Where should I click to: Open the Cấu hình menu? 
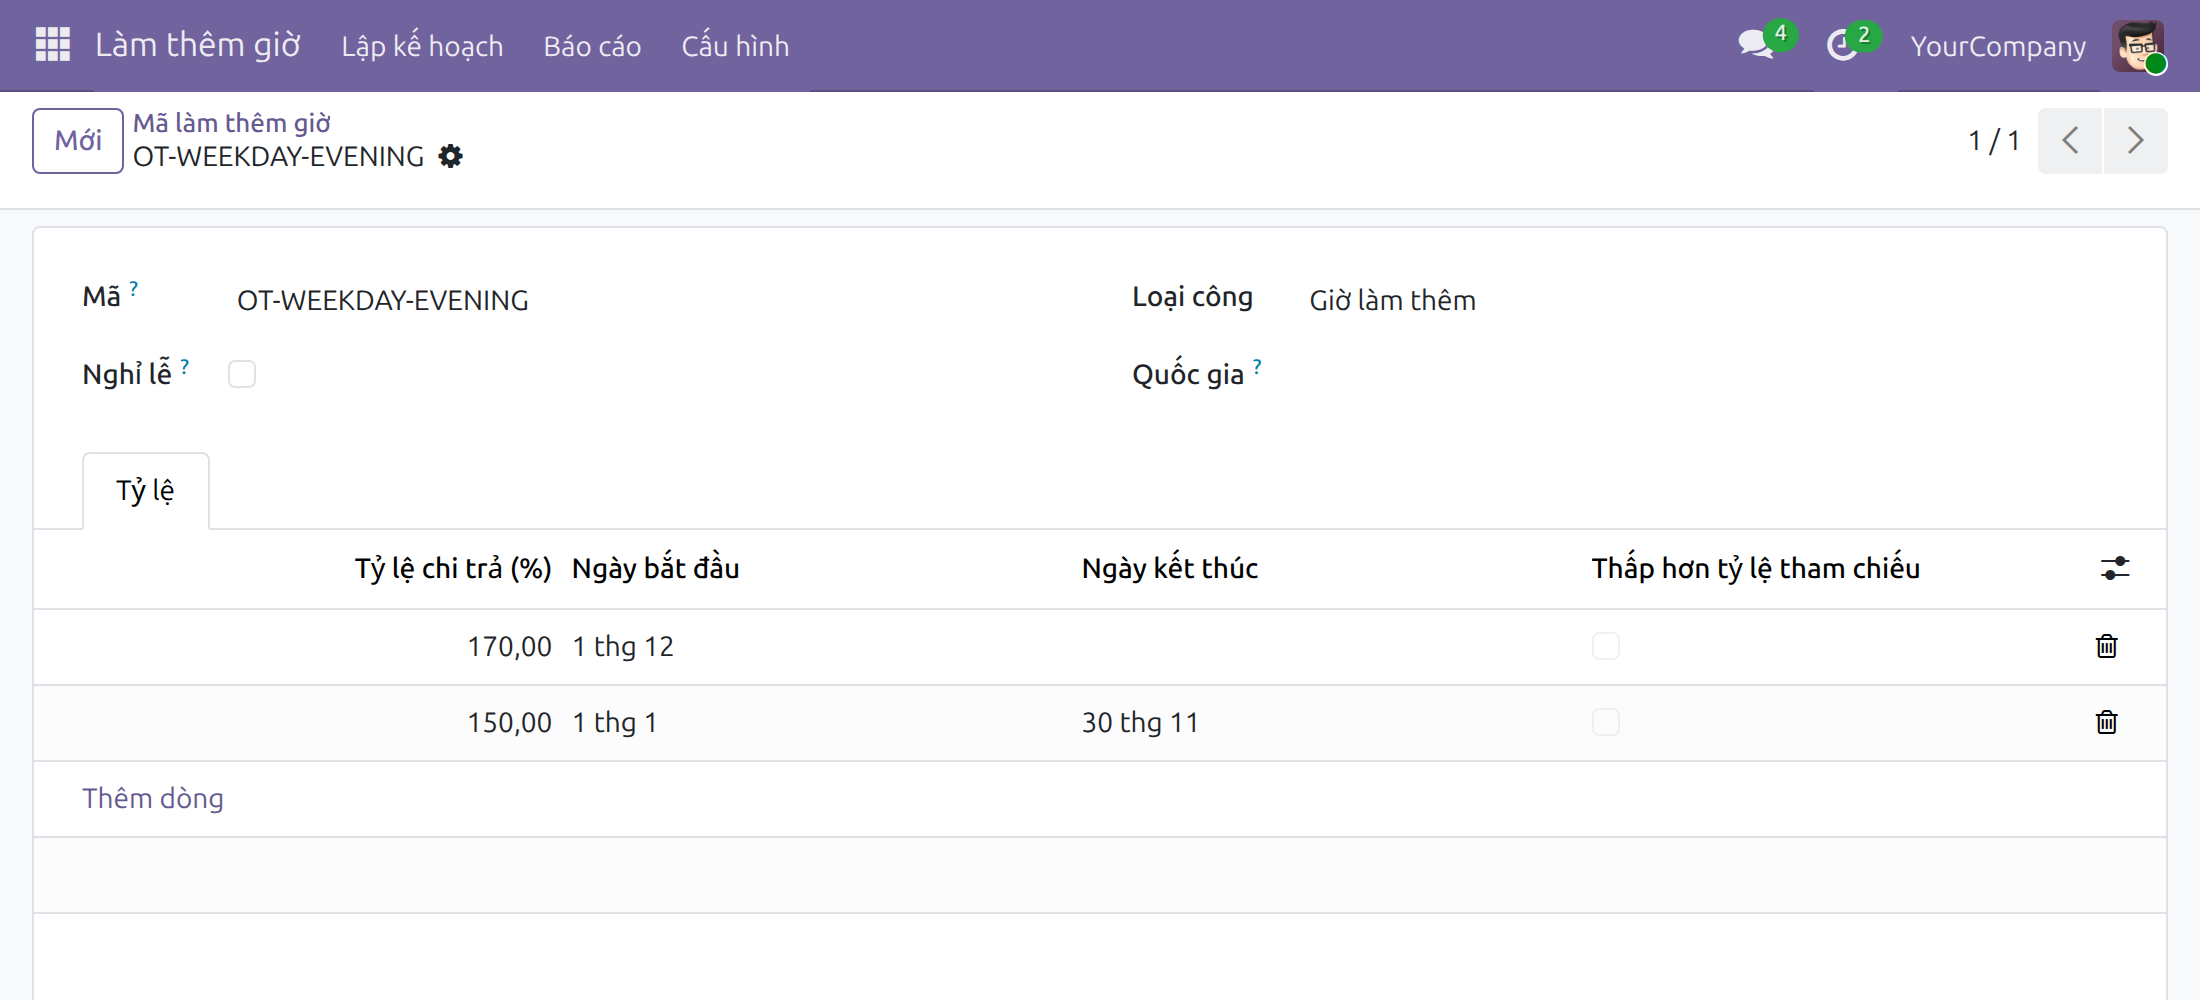[x=735, y=46]
